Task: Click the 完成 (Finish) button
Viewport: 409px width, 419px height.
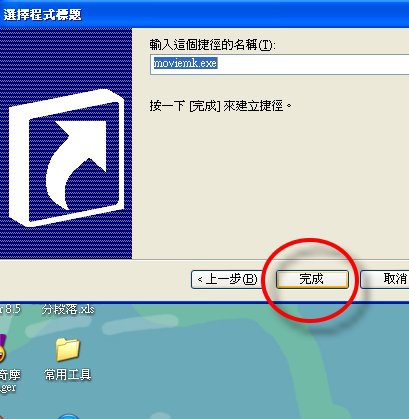Action: tap(312, 279)
